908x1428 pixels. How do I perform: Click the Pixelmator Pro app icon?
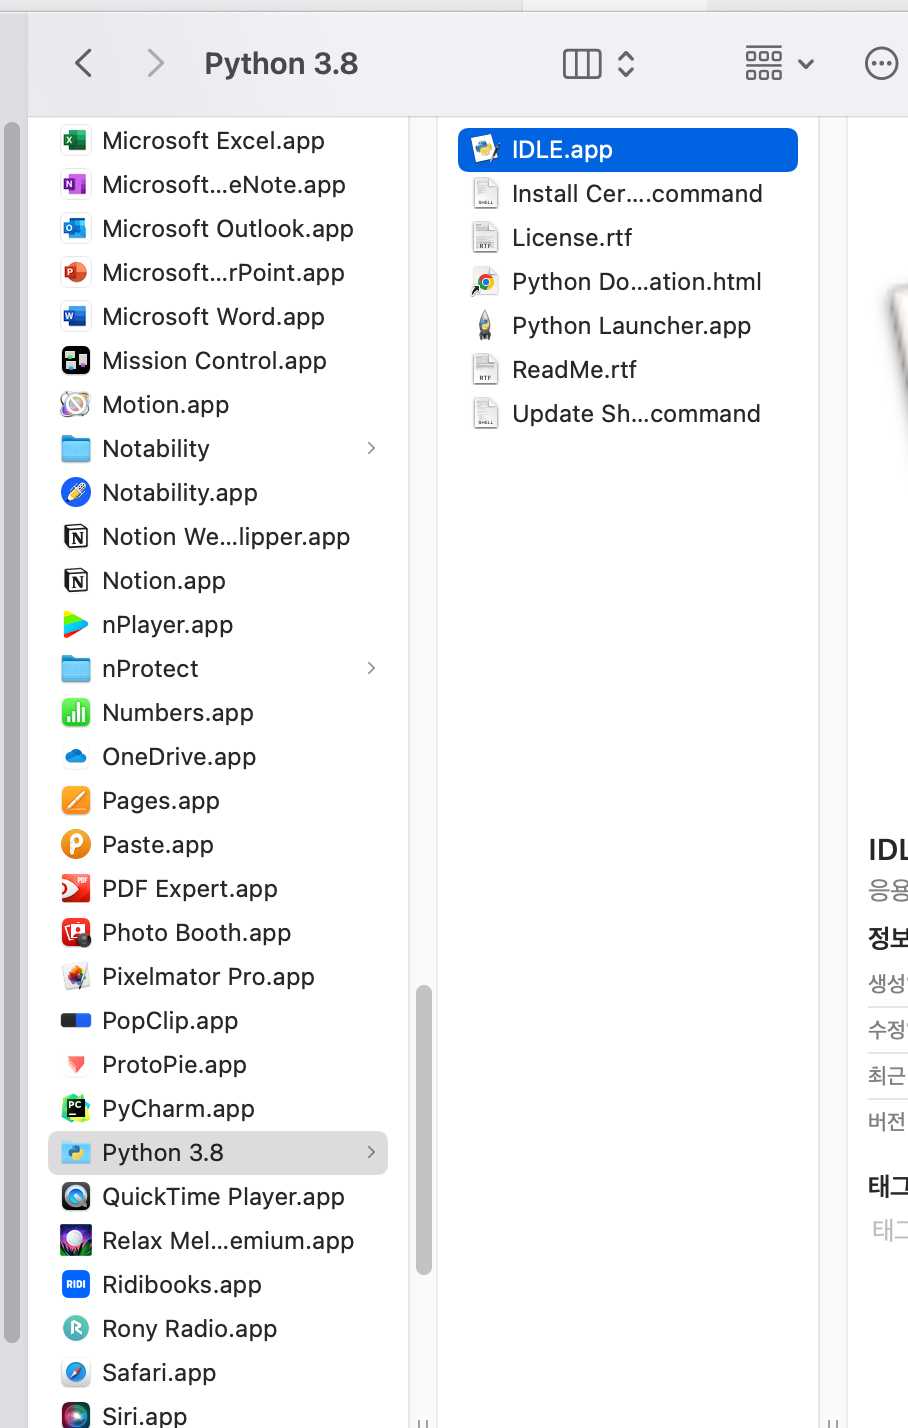pos(76,977)
